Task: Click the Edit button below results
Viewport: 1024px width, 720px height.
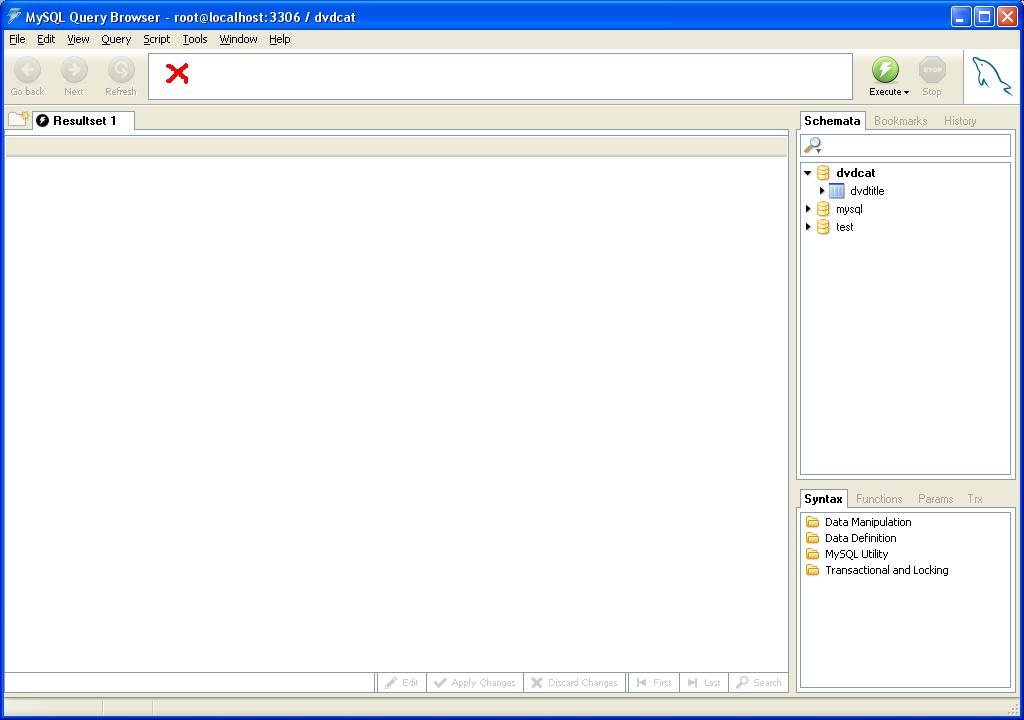Action: tap(402, 682)
